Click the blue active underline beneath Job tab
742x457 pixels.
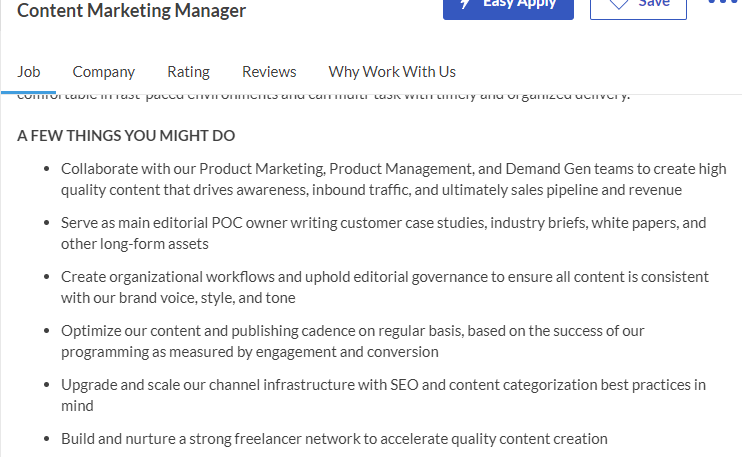[x=28, y=92]
